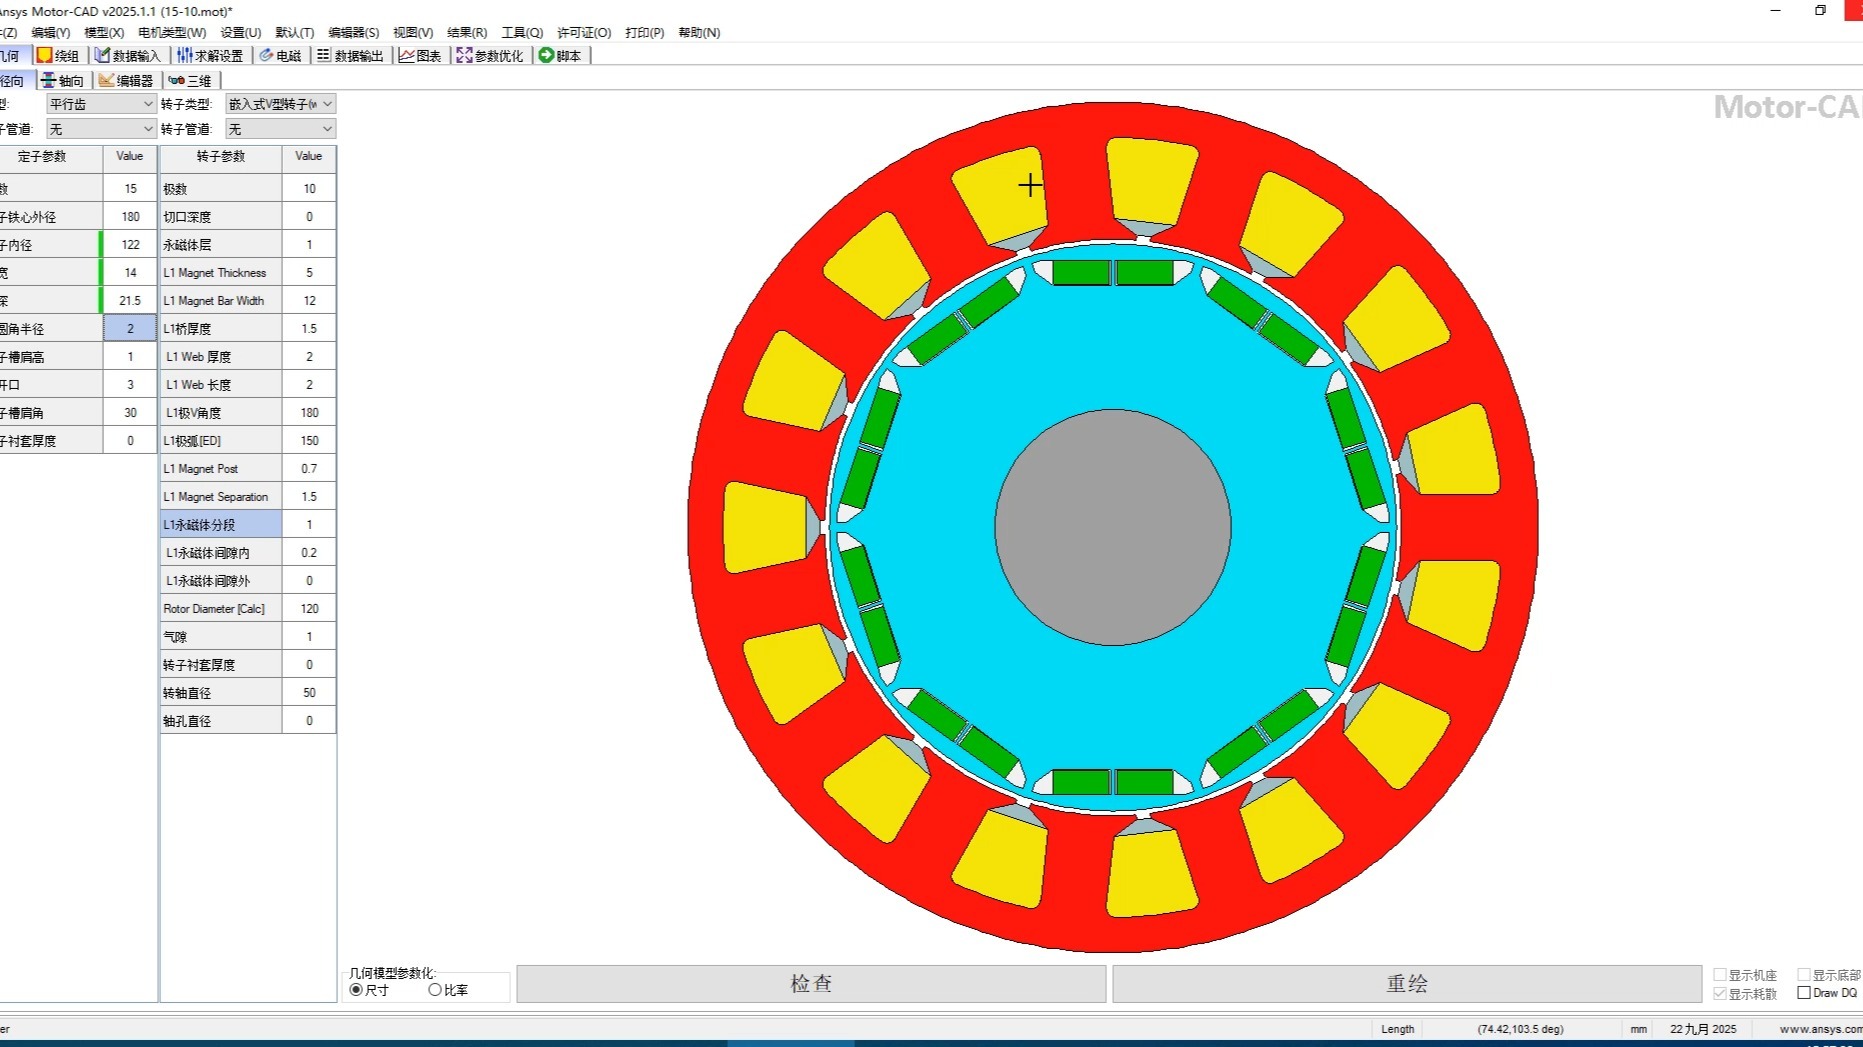
Task: Edit the L1 Magnet Thickness value
Action: coord(309,273)
